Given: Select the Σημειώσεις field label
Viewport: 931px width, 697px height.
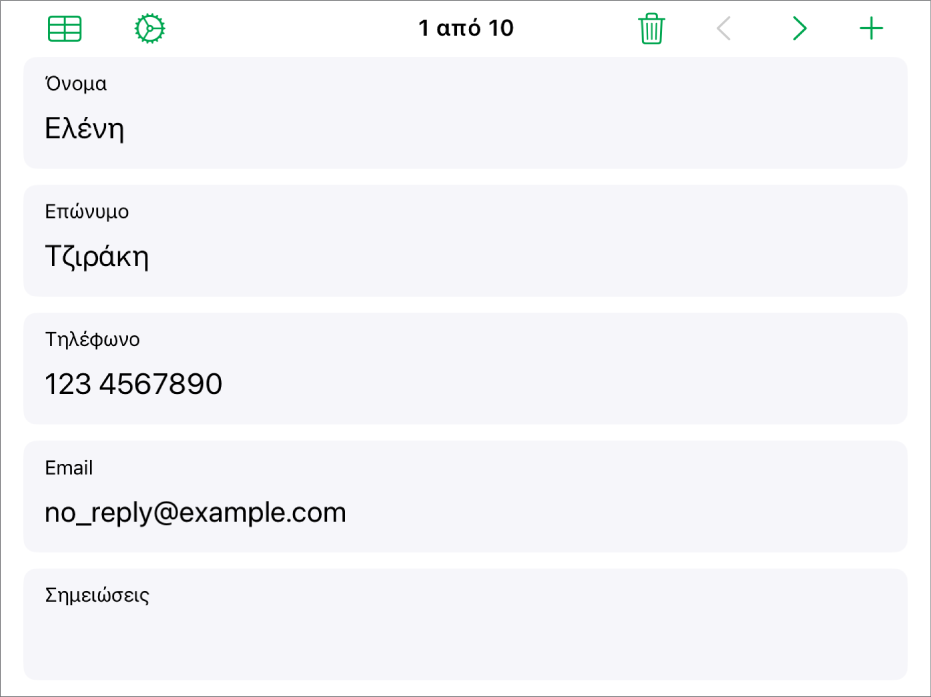Looking at the screenshot, I should [97, 595].
